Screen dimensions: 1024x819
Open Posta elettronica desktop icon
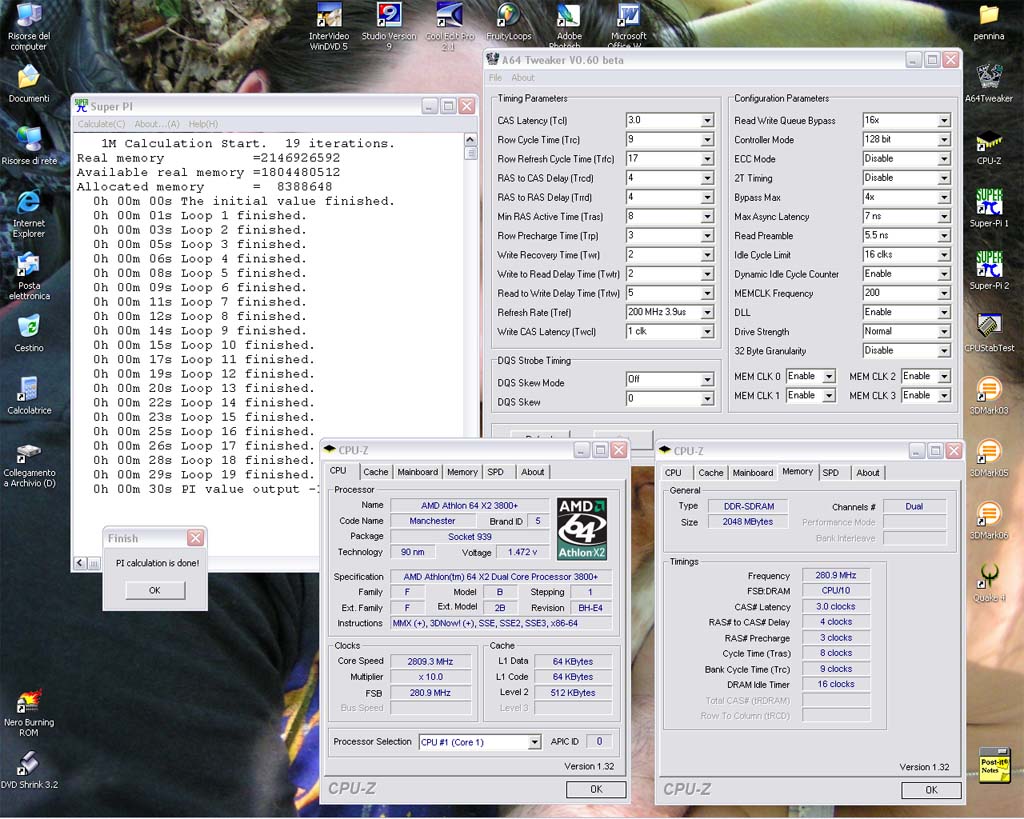pyautogui.click(x=29, y=276)
